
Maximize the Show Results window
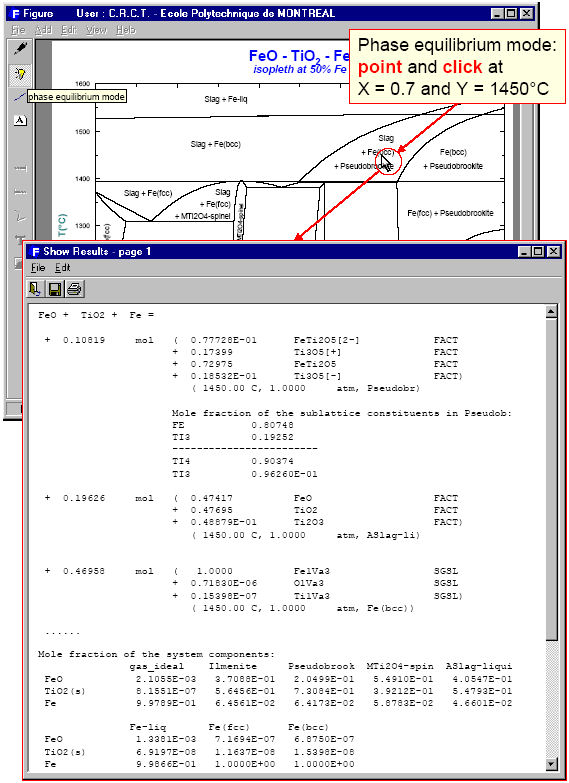click(537, 252)
